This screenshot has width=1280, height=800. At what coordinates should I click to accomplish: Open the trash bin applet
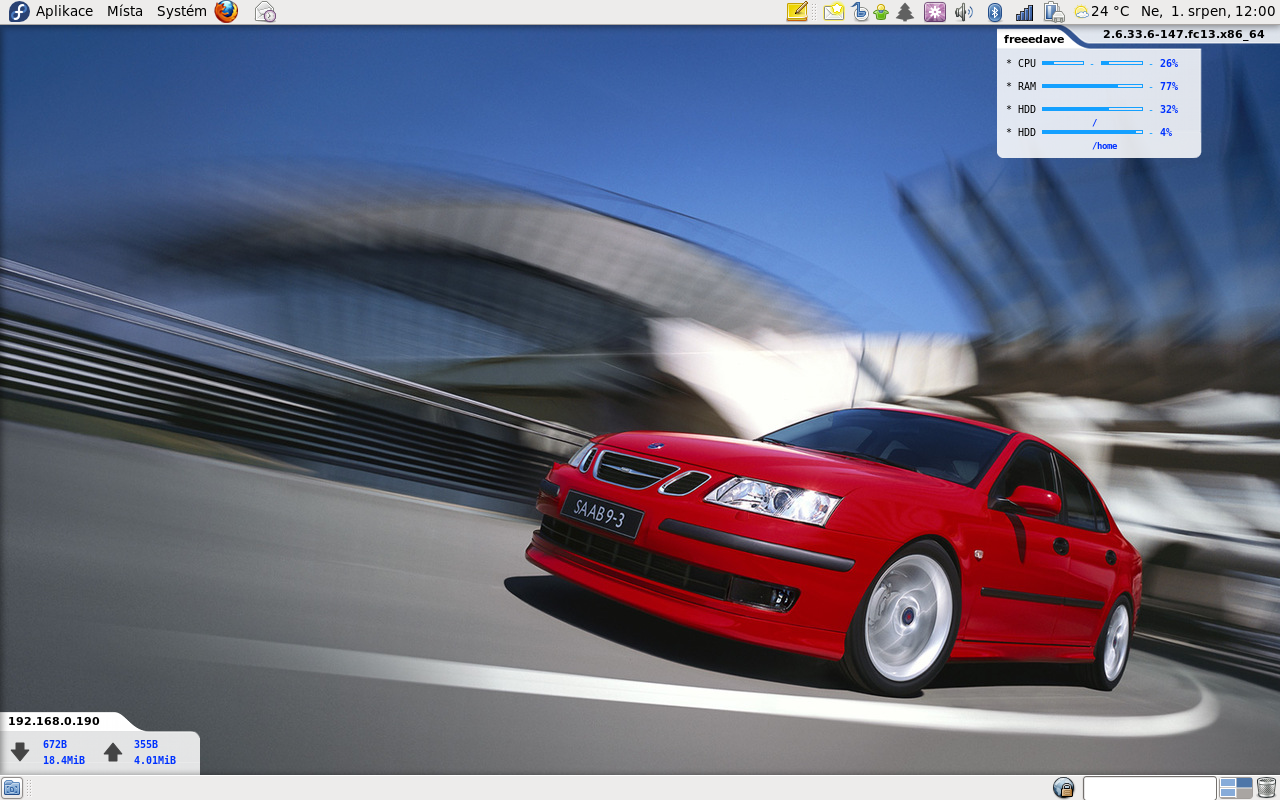[1266, 788]
